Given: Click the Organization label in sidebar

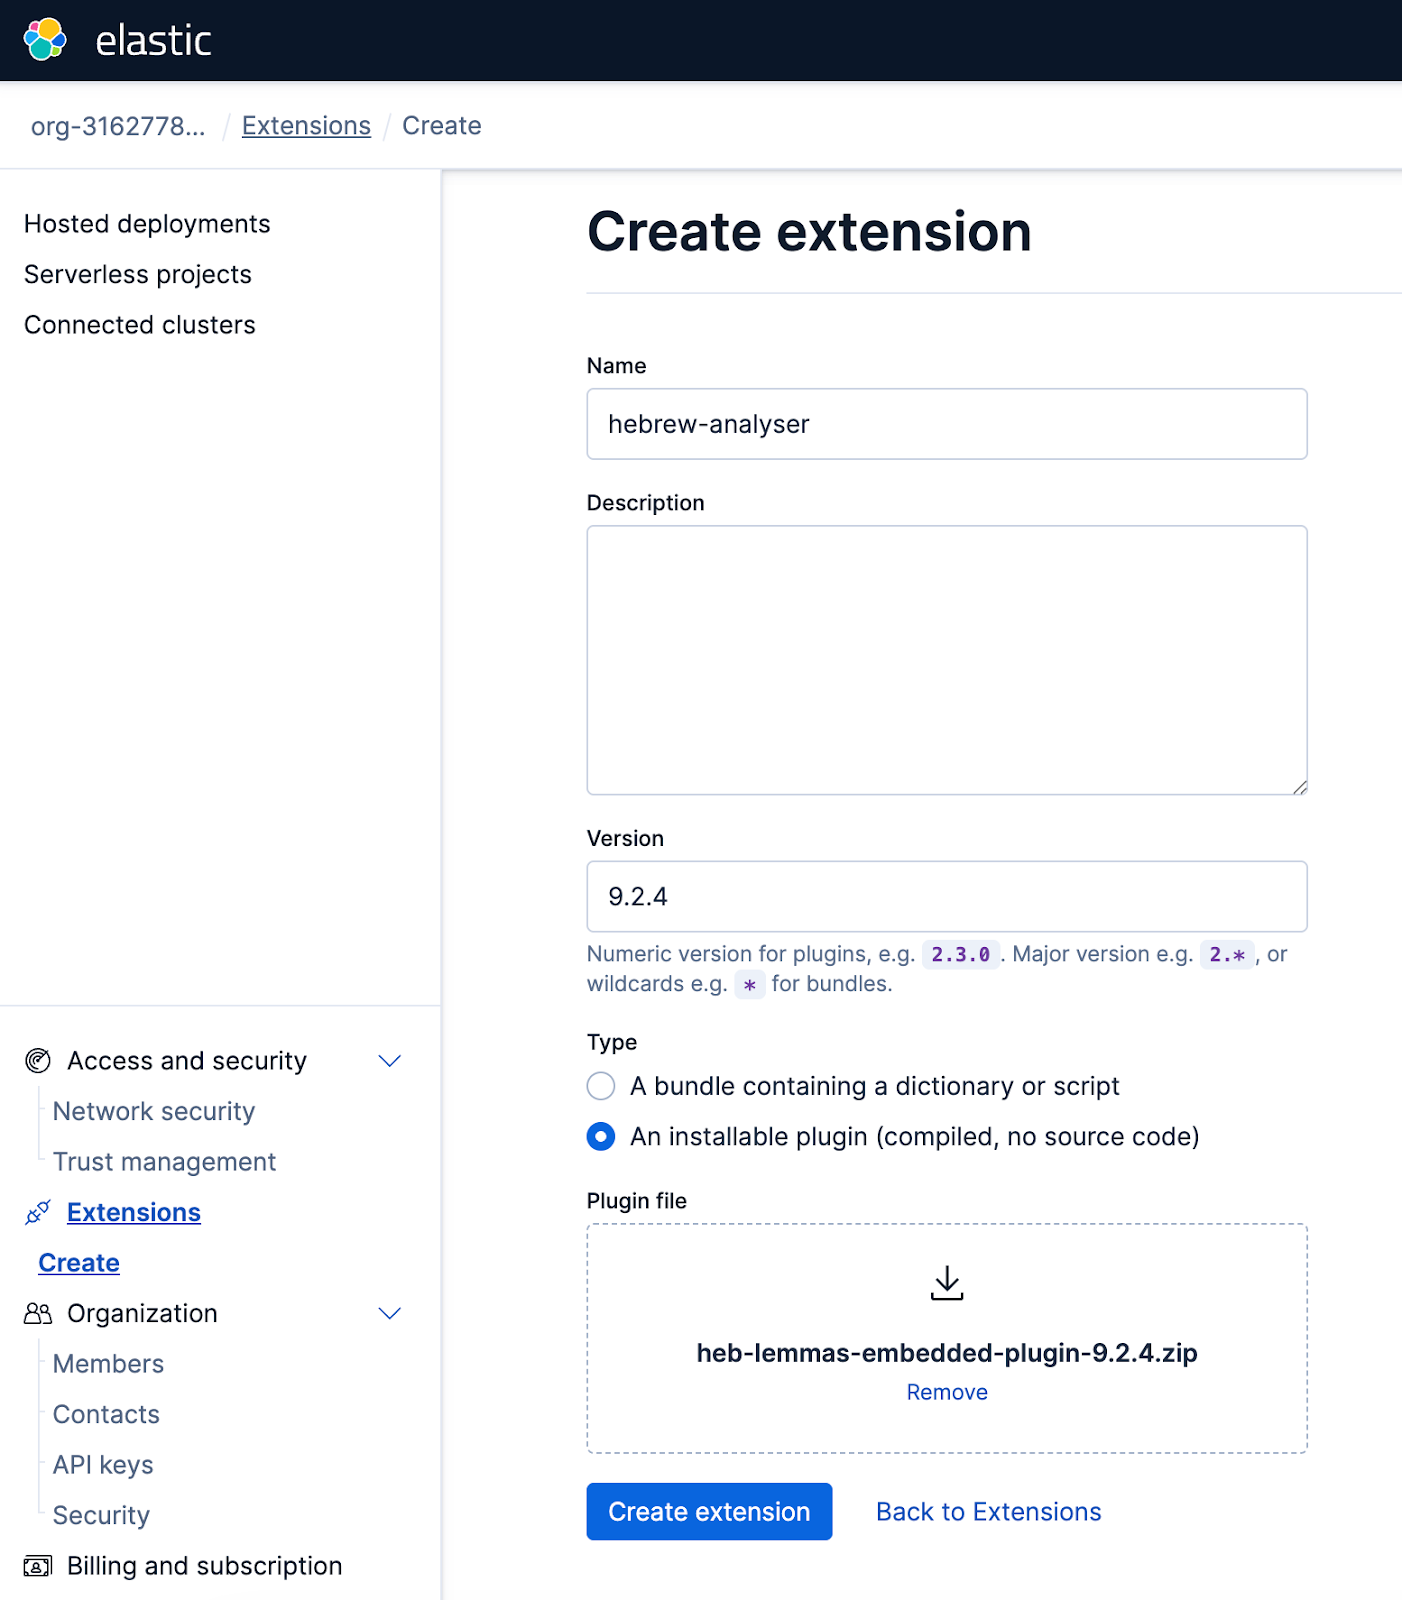Looking at the screenshot, I should (142, 1314).
